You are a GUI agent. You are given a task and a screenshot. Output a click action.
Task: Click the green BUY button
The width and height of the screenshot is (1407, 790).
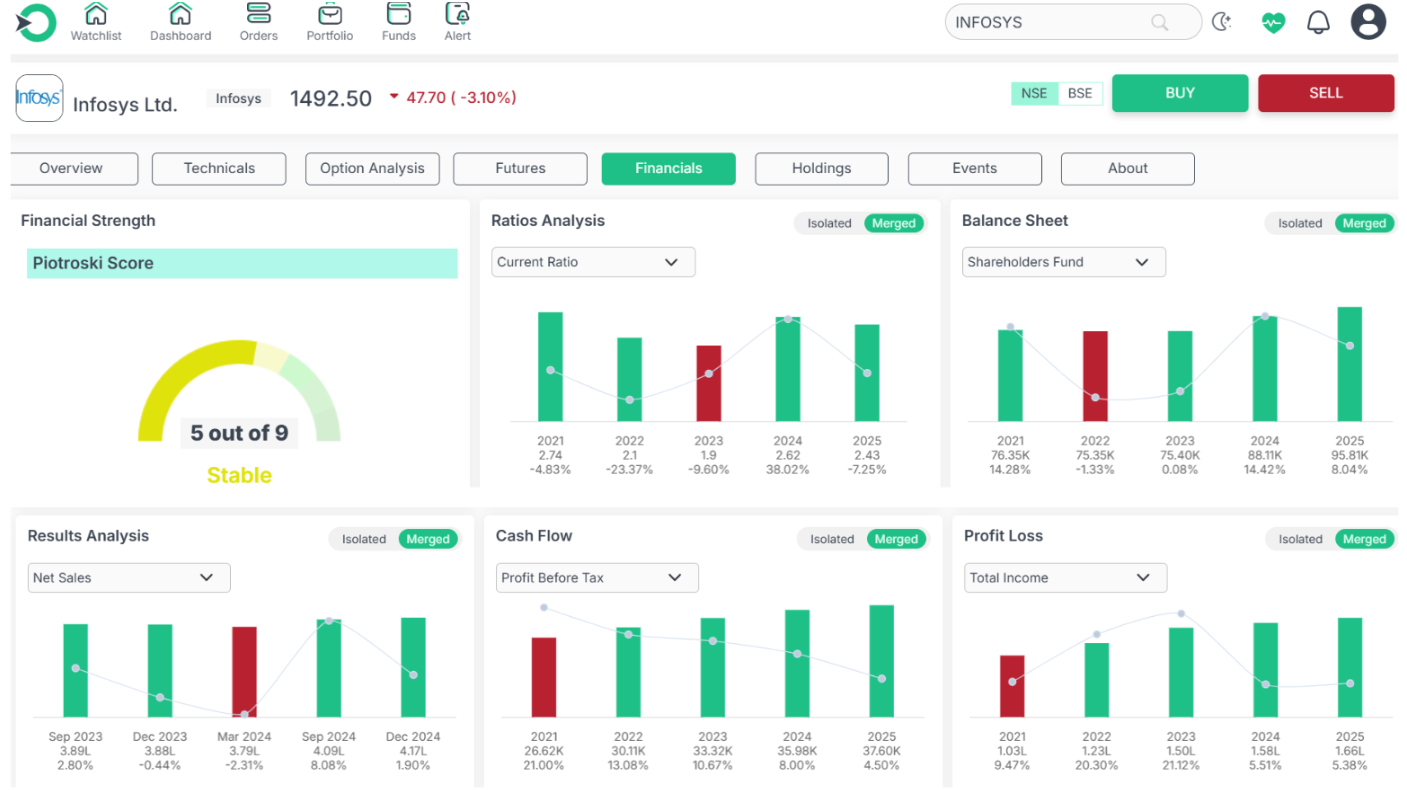pyautogui.click(x=1180, y=93)
